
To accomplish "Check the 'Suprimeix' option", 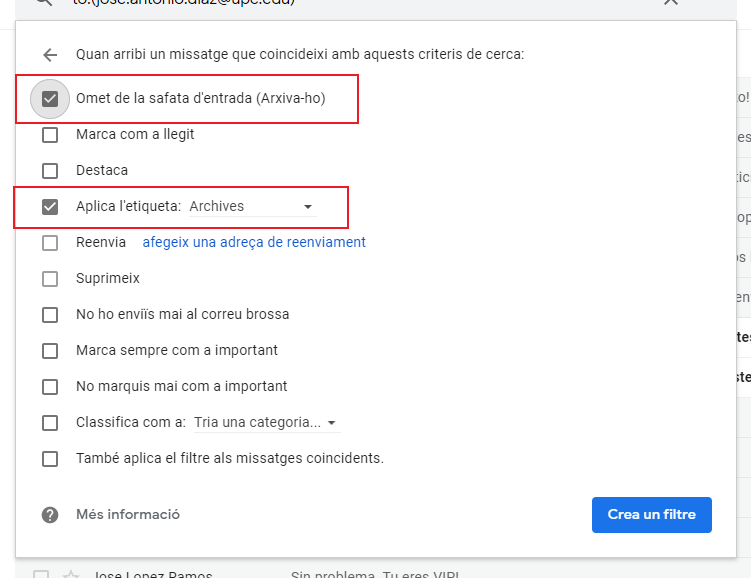I will 50,279.
